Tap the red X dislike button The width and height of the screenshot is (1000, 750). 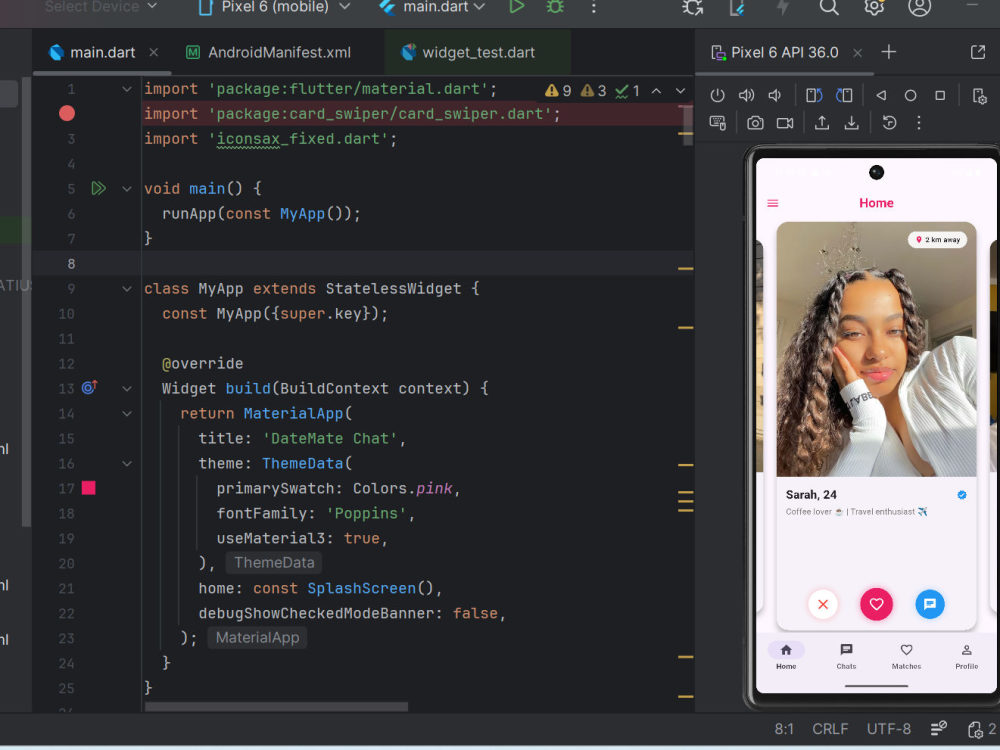[823, 604]
